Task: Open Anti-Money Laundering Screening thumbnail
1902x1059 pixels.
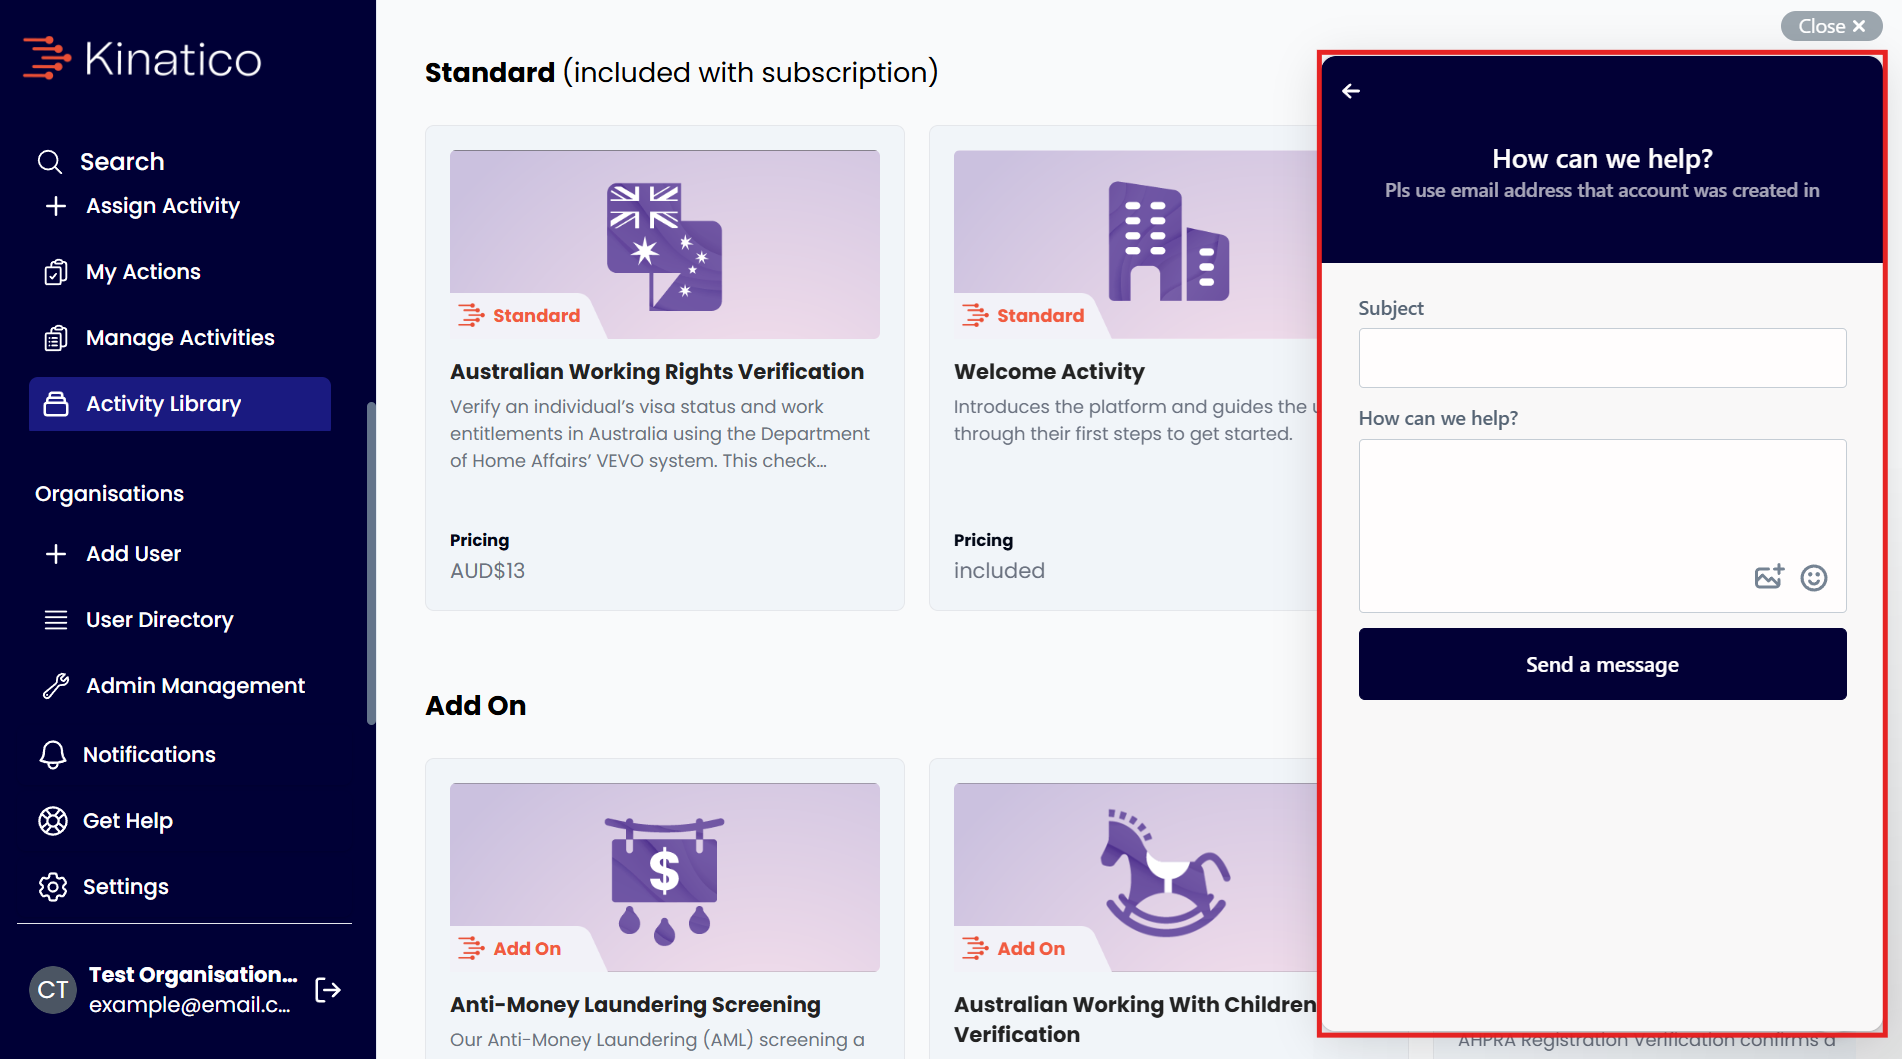Action: [665, 877]
